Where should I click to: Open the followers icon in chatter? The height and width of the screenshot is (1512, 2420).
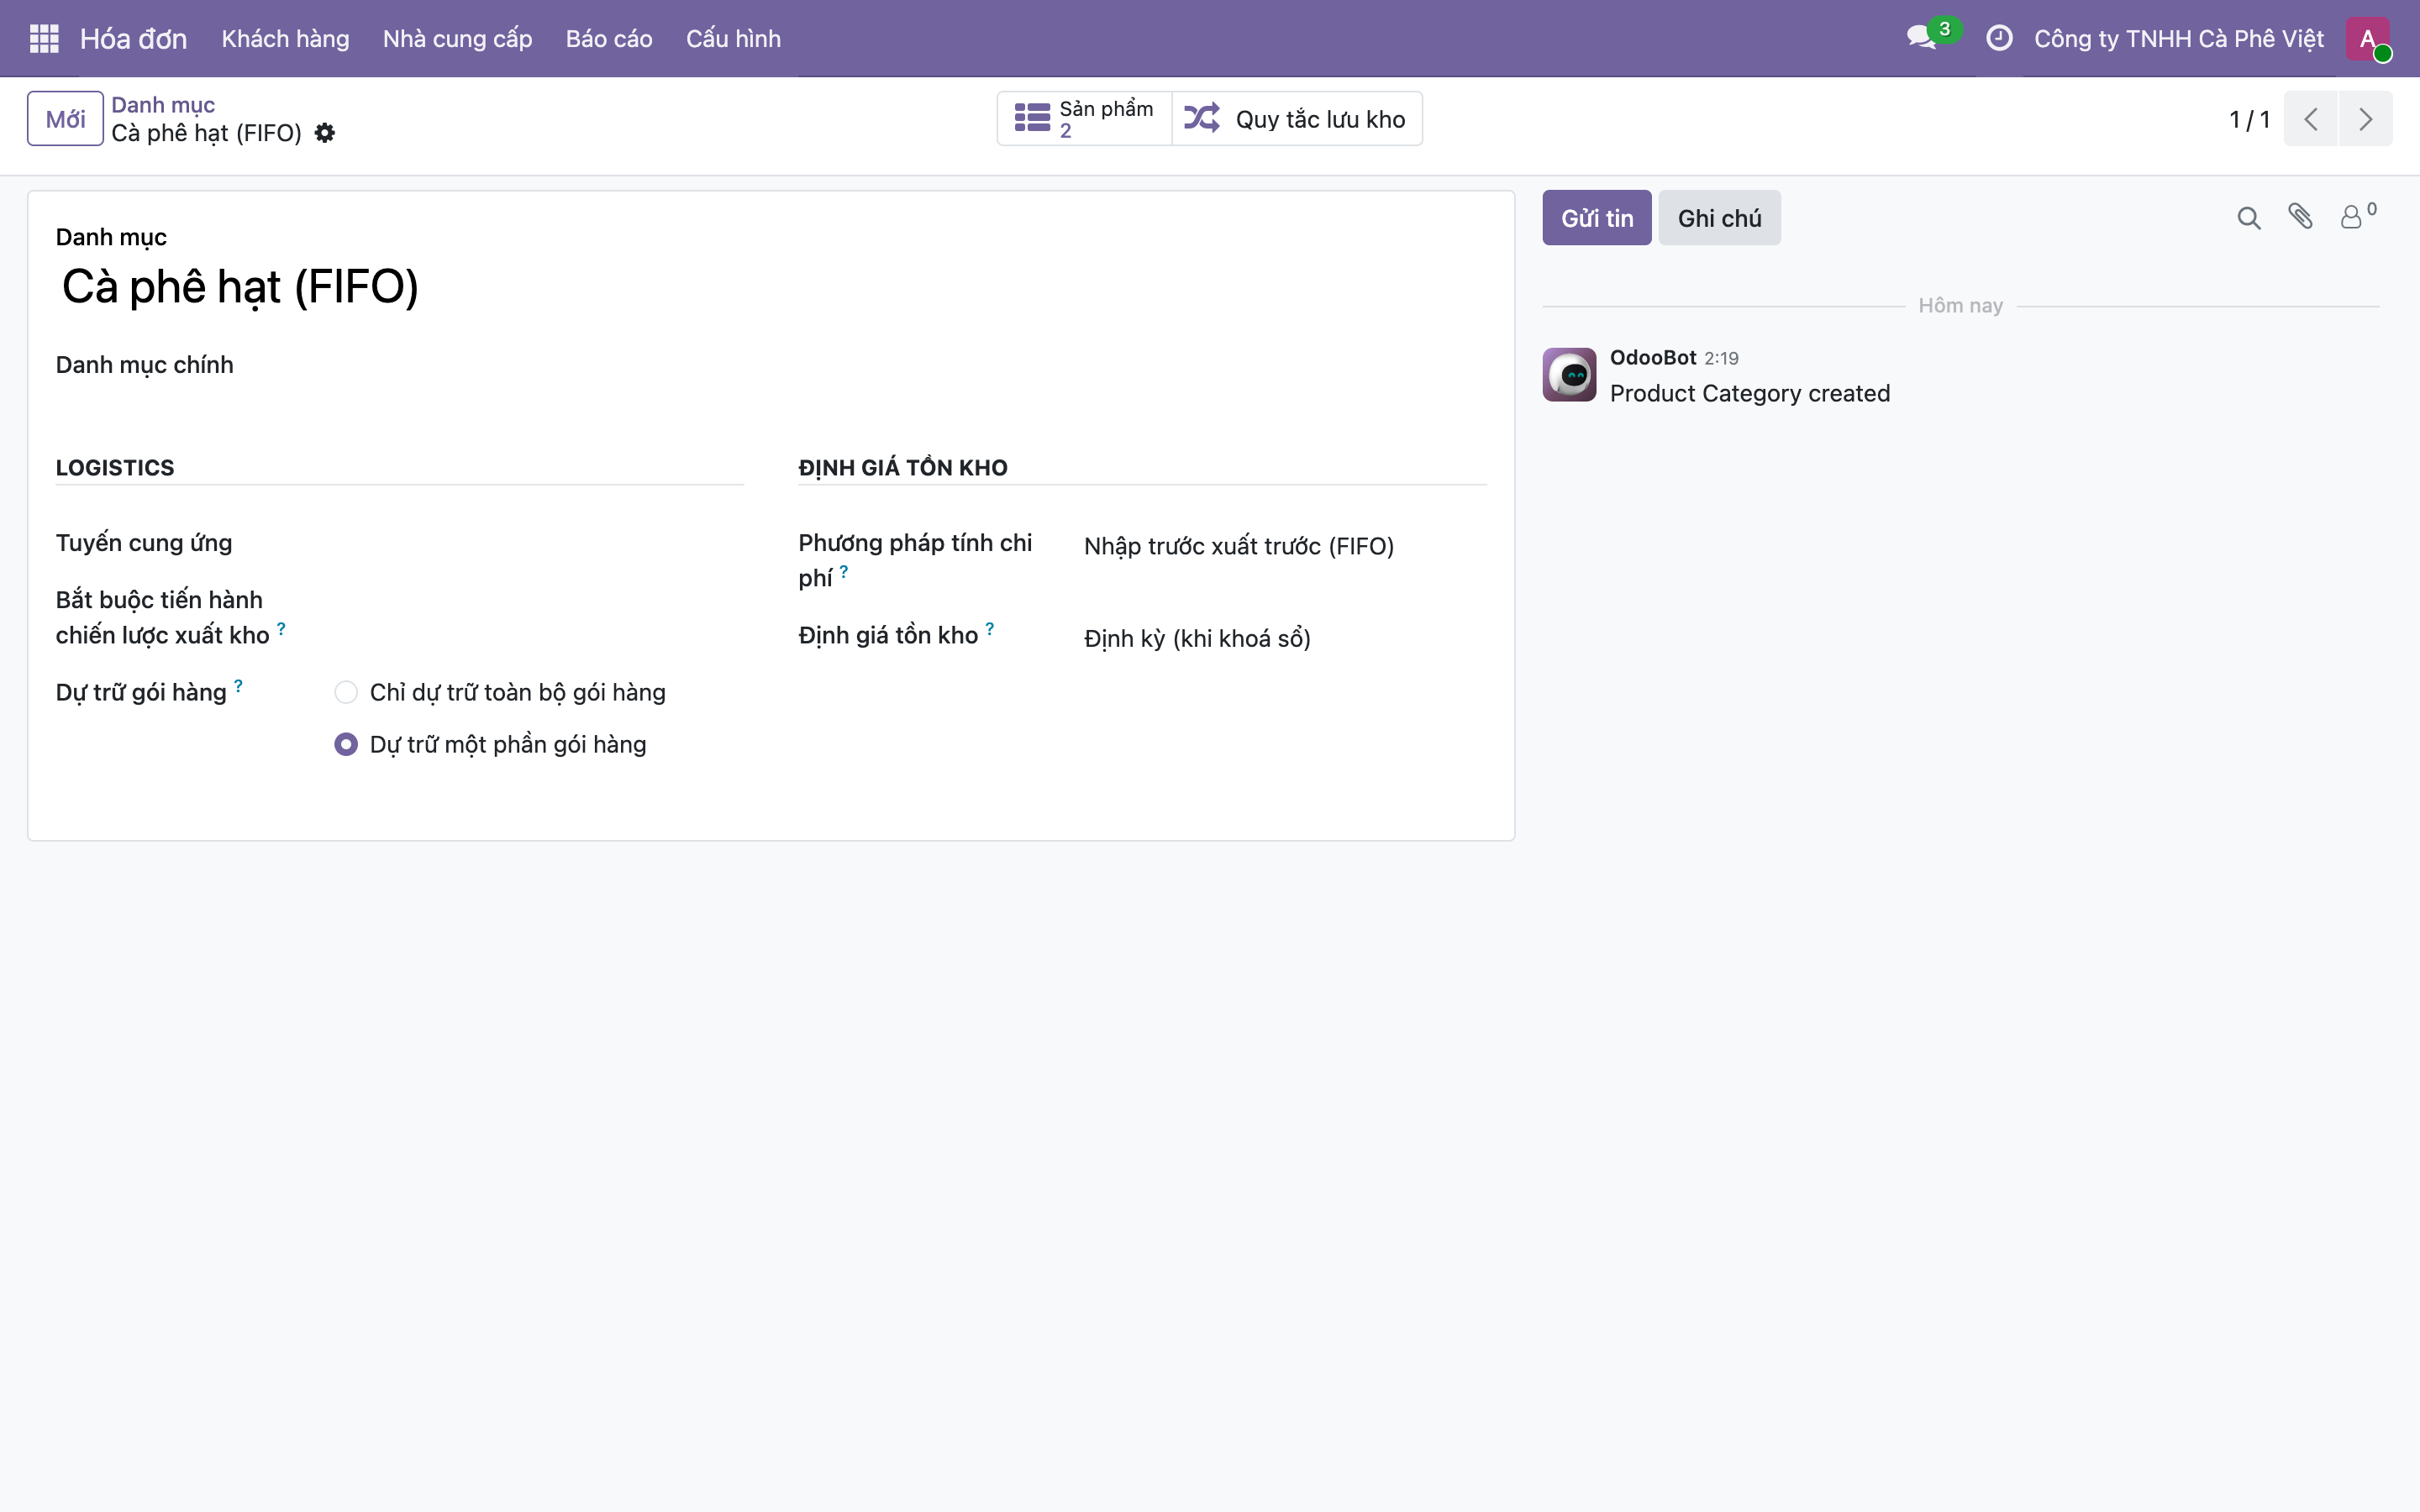coord(2357,216)
